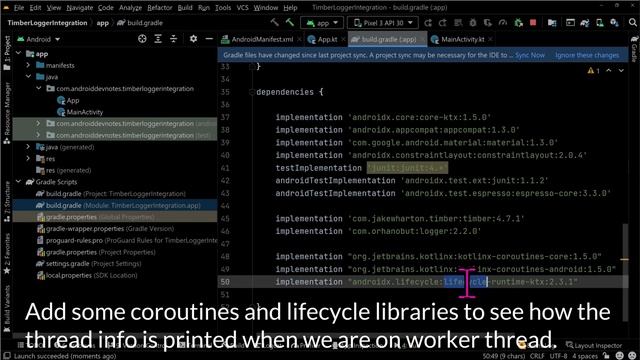Click Sync Project with Gradle Files icon
Screen dimensions: 640x360
584,23
